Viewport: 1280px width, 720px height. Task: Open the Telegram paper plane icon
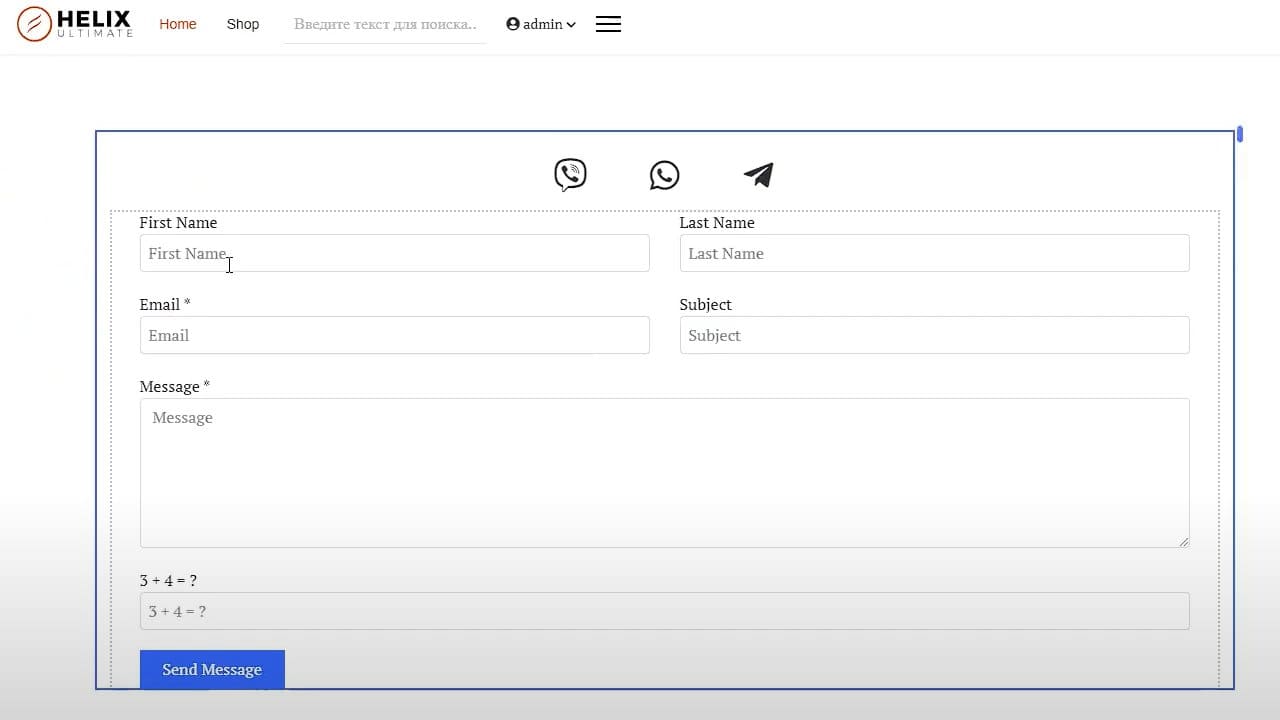759,175
